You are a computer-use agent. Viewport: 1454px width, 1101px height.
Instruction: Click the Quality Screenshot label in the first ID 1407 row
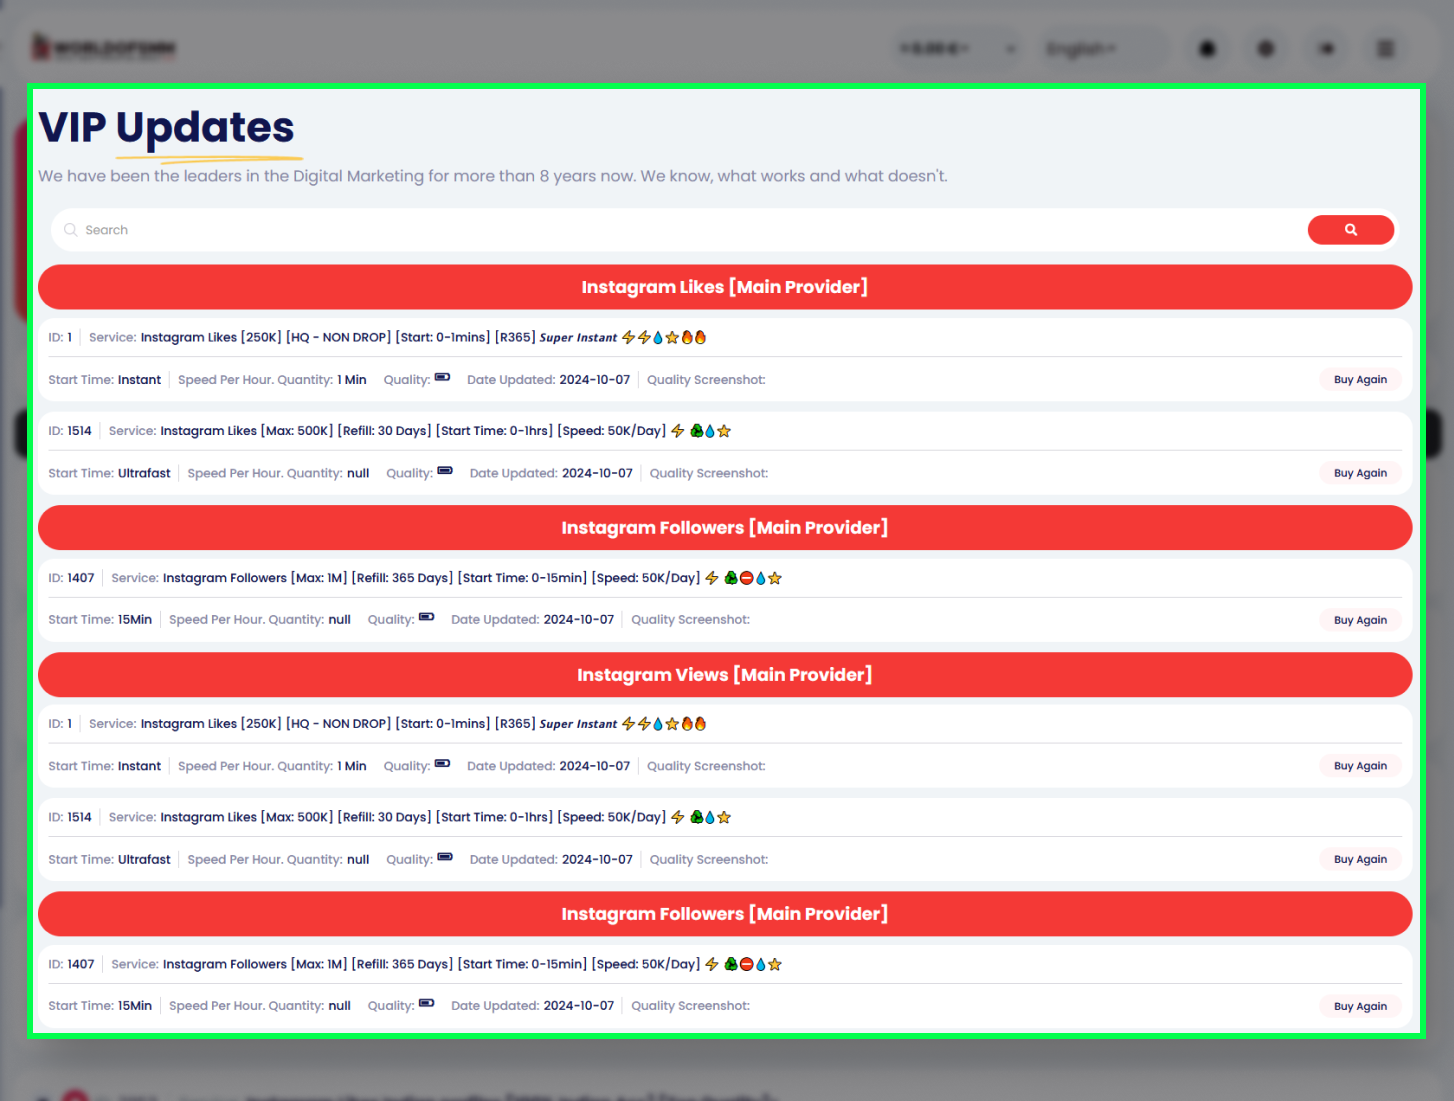click(690, 620)
